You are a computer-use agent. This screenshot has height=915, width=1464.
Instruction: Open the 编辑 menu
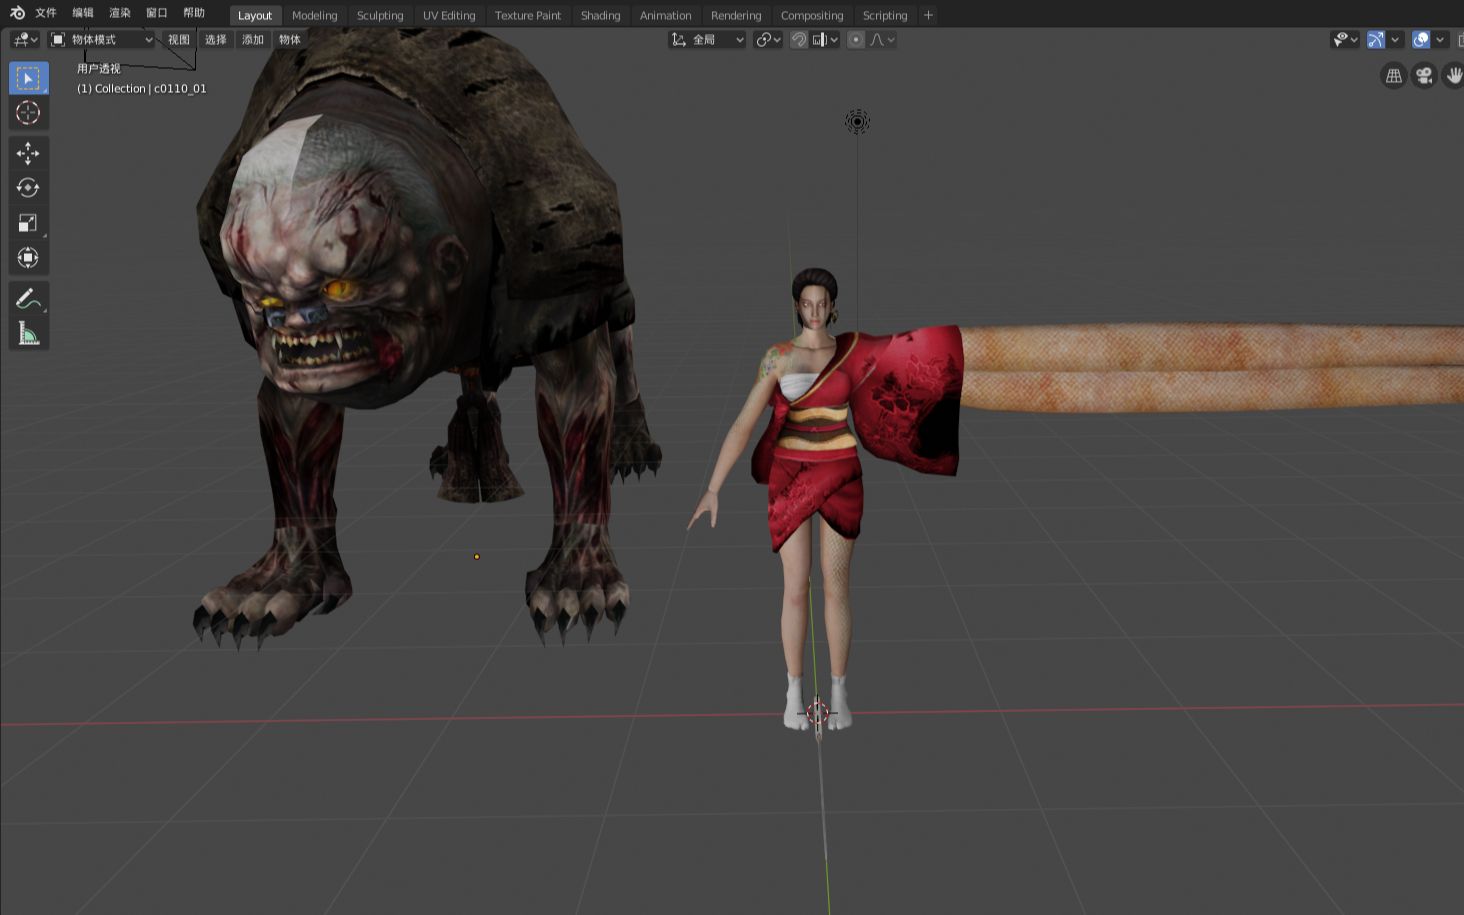(83, 13)
